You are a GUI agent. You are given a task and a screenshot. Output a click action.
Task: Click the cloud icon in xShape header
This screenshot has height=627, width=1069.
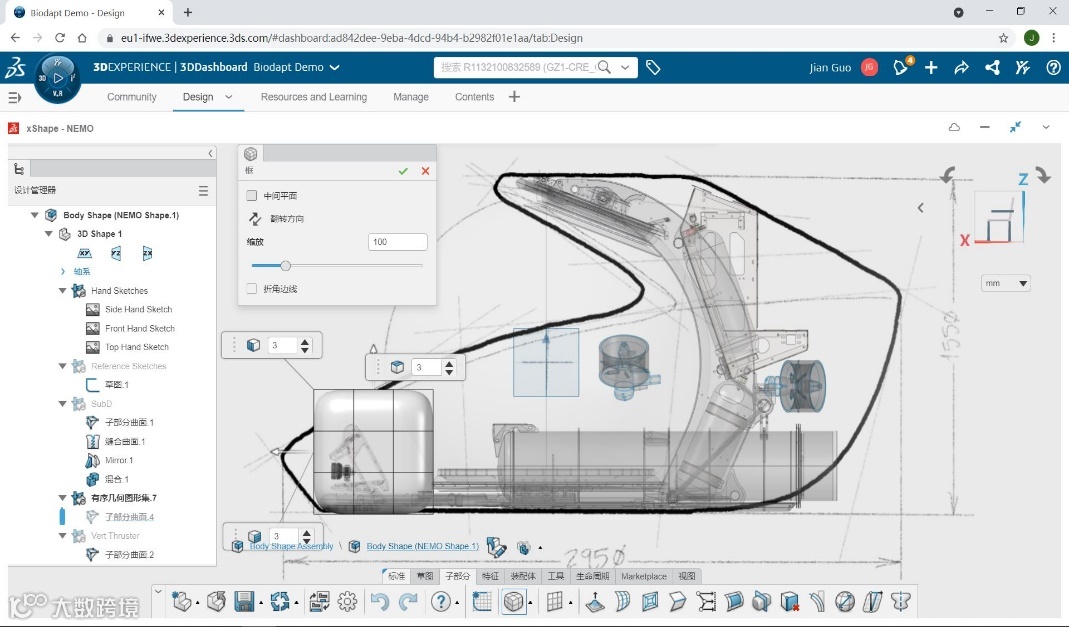point(954,127)
